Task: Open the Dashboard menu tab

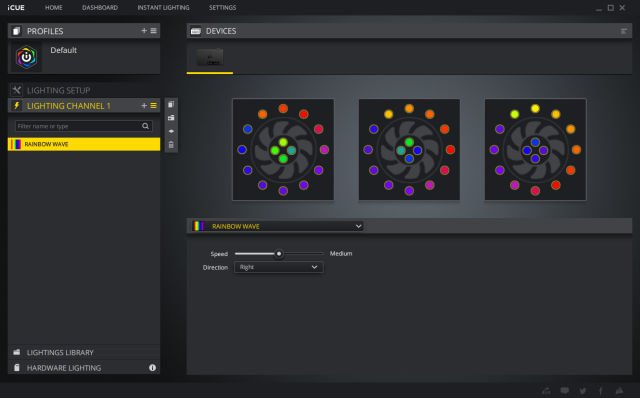Action: [x=100, y=8]
